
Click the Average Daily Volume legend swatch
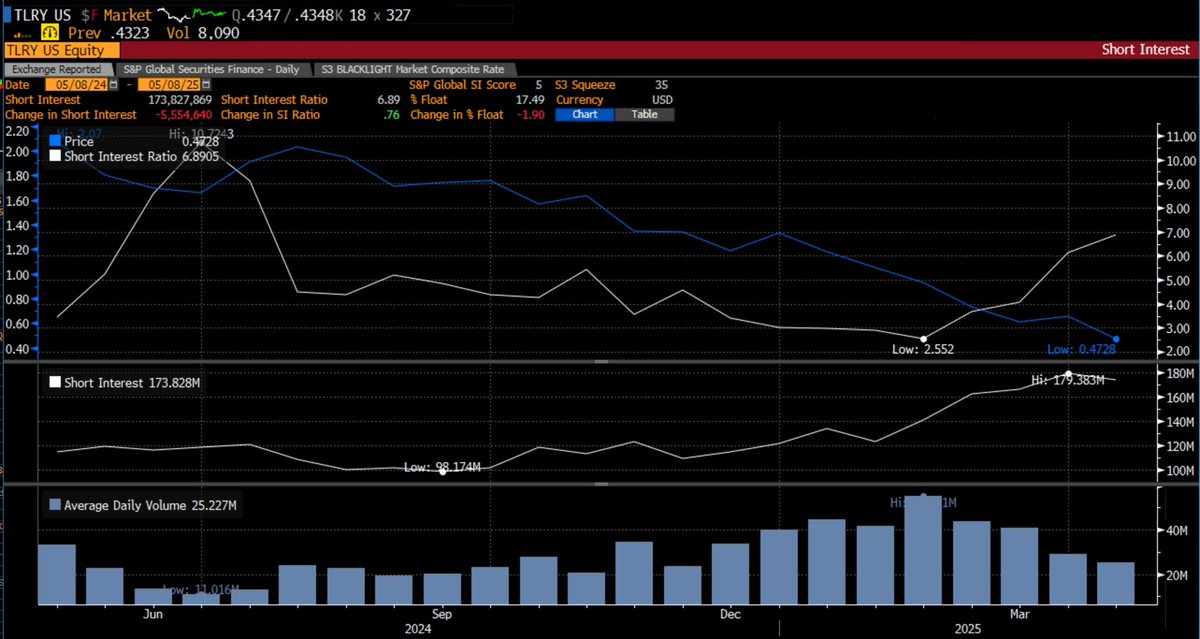pos(55,505)
